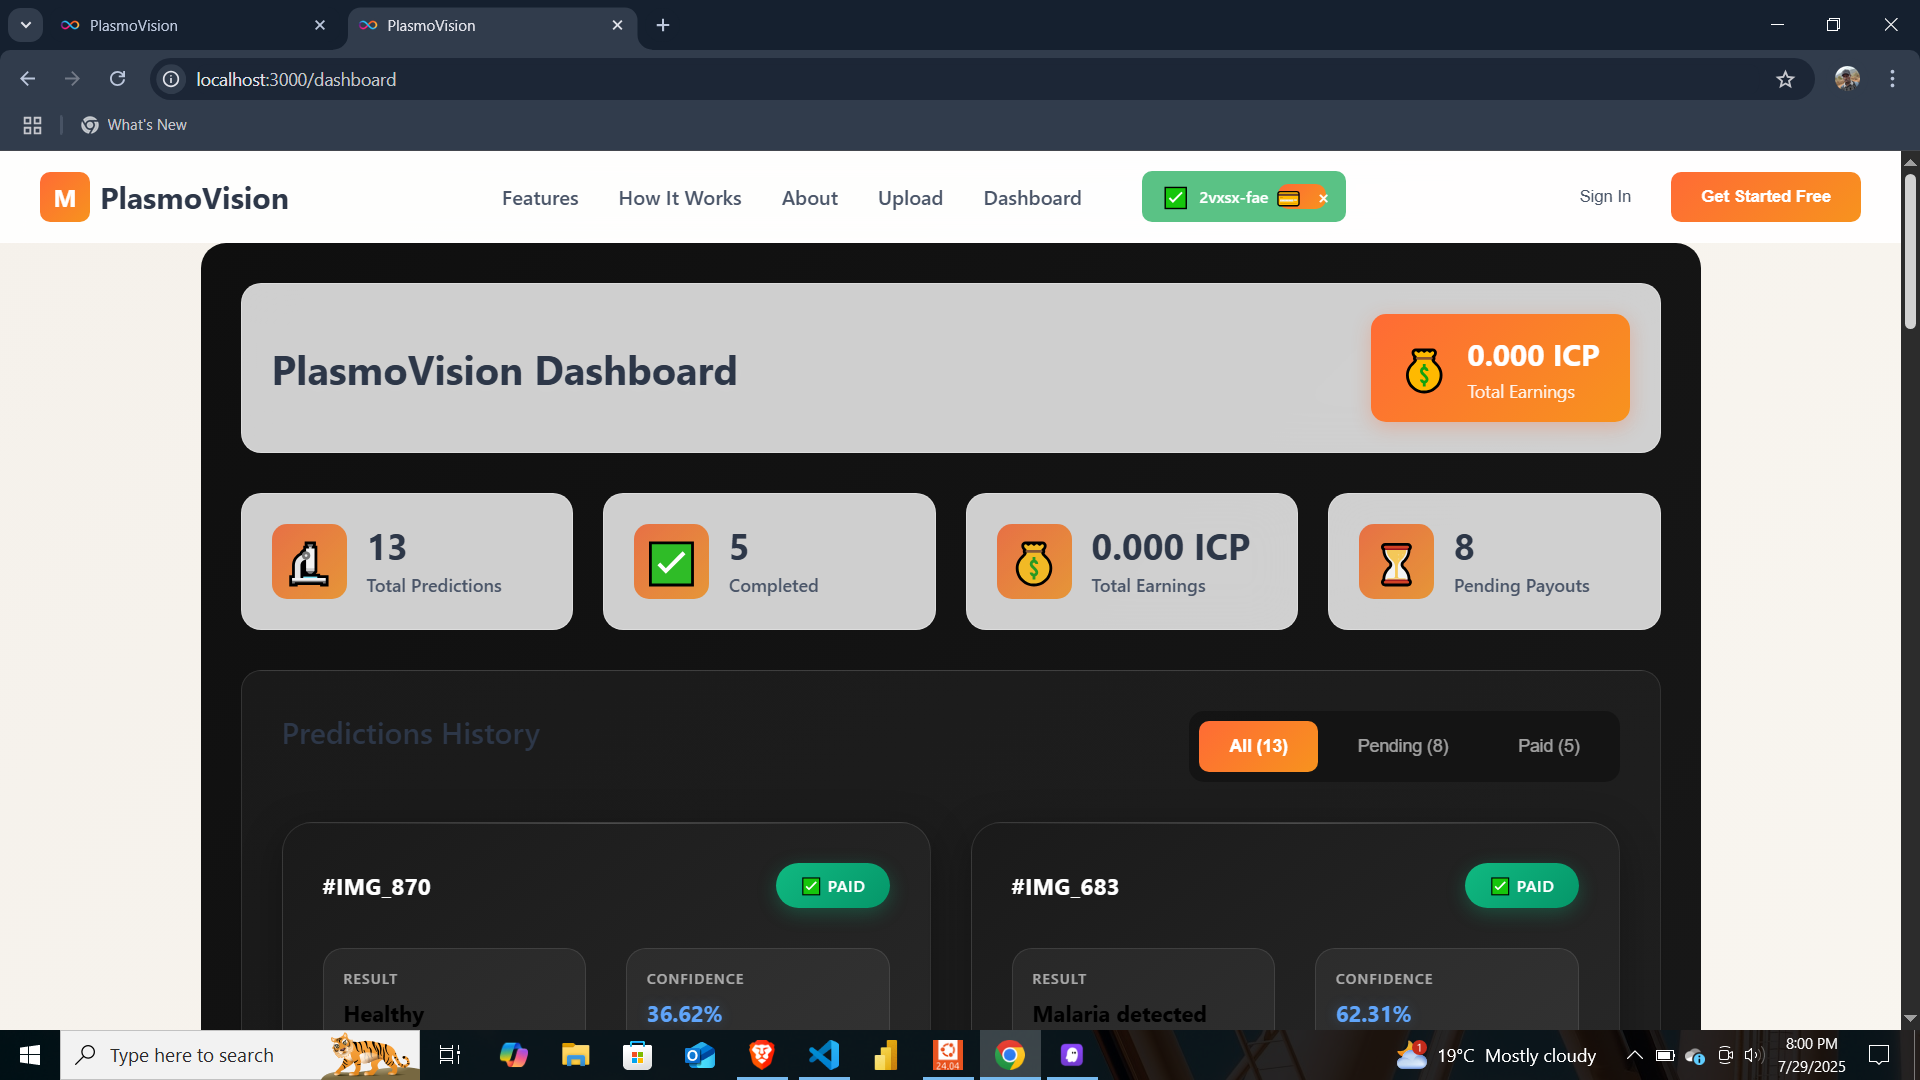Open Visual Studio Code from the taskbar
The image size is (1920, 1080).
coord(824,1055)
